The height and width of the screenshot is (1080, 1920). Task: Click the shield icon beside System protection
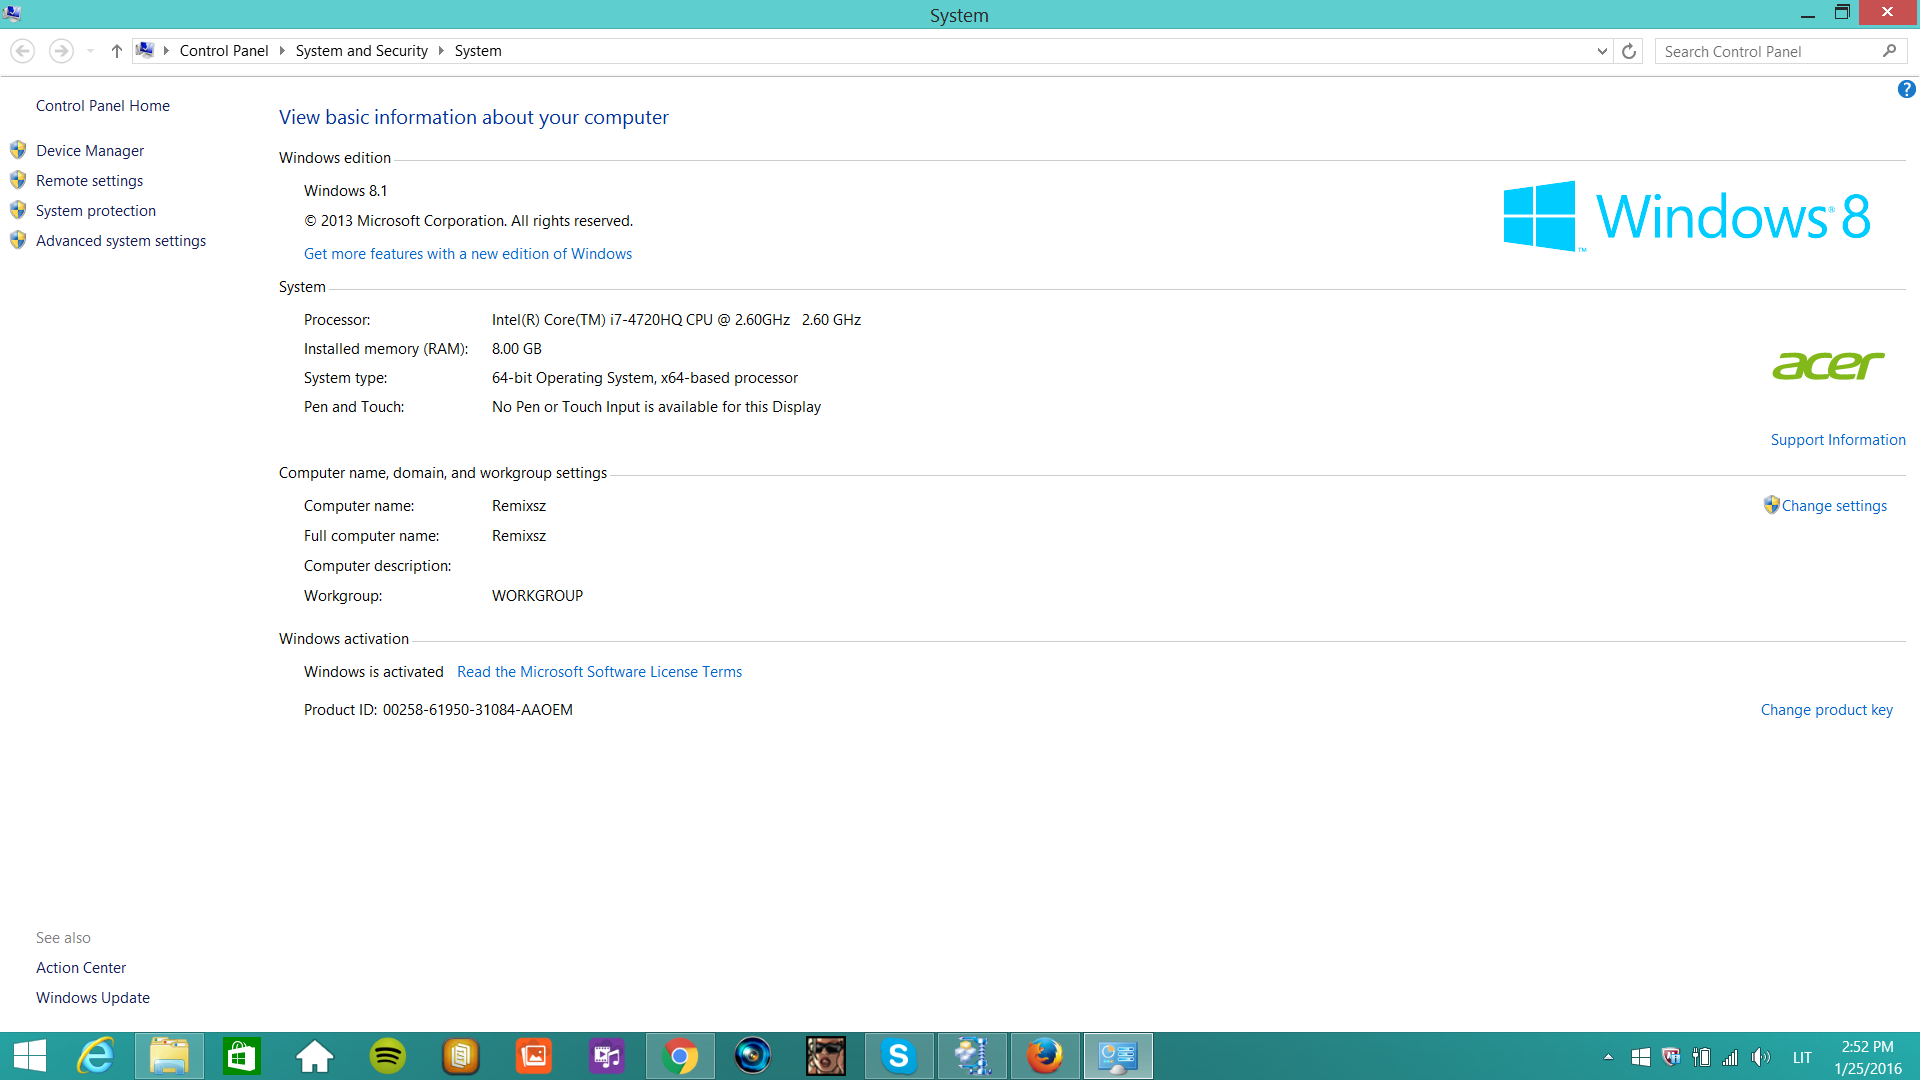[18, 210]
